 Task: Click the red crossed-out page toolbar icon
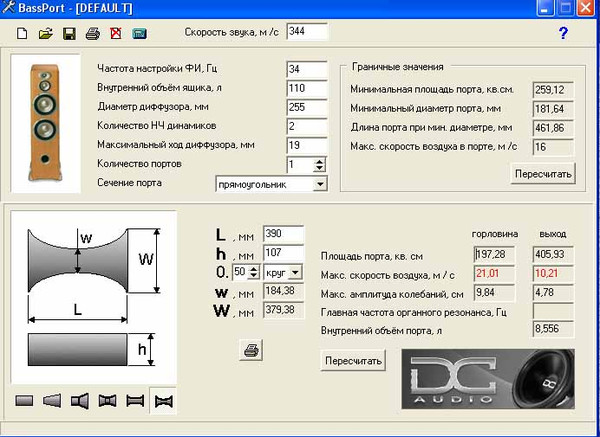pyautogui.click(x=116, y=33)
